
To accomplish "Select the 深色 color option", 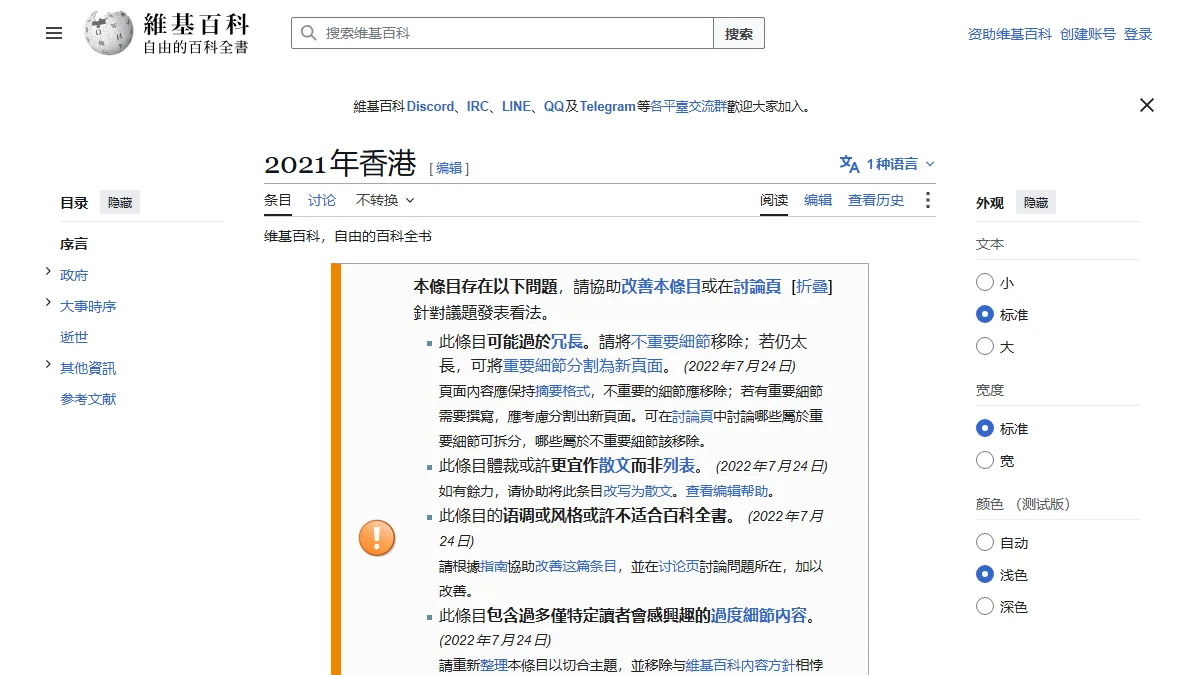I will tap(985, 606).
